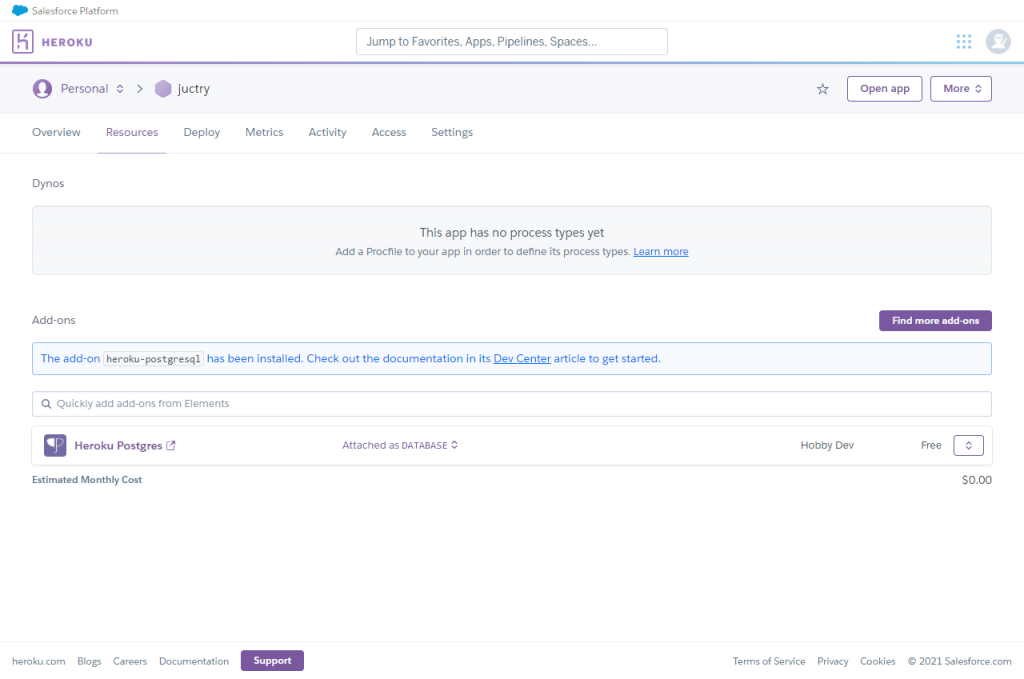This screenshot has height=679, width=1024.
Task: Open the More dropdown menu
Action: (x=961, y=89)
